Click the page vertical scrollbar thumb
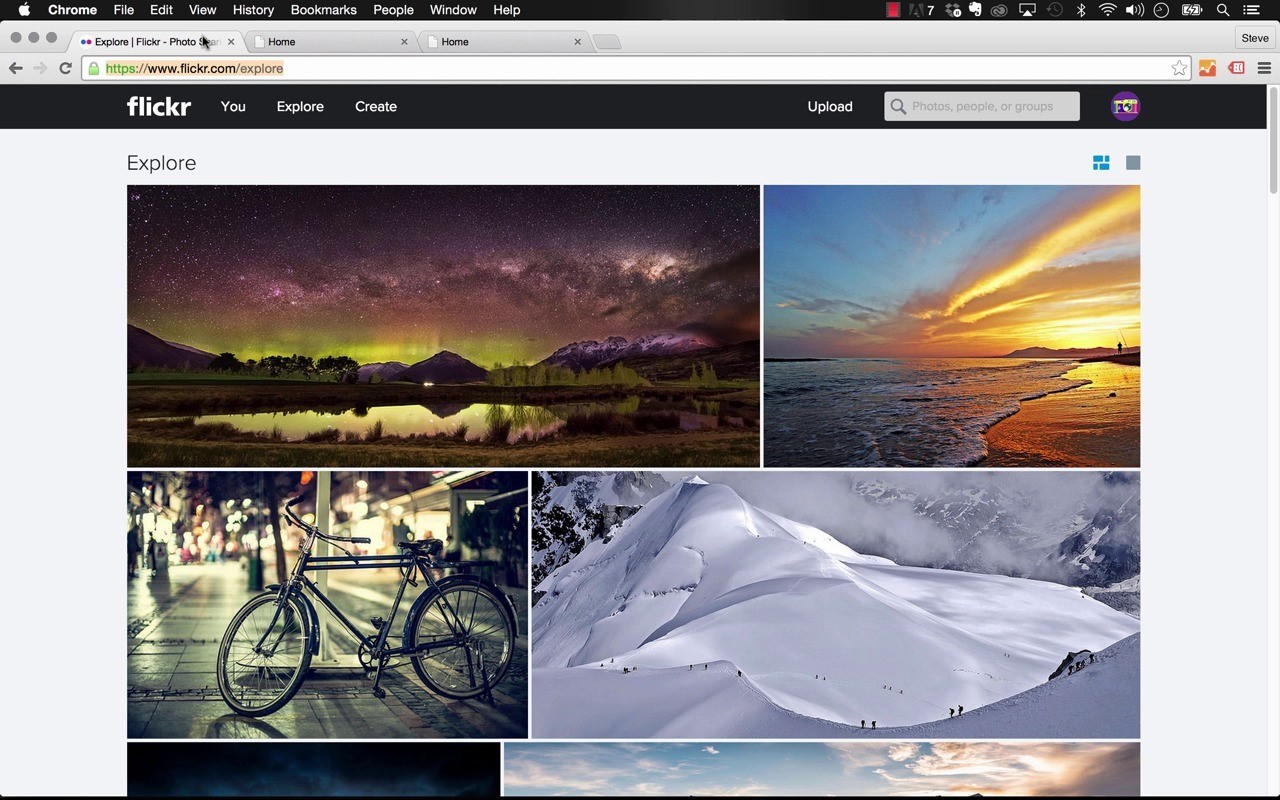The height and width of the screenshot is (800, 1280). click(1273, 140)
